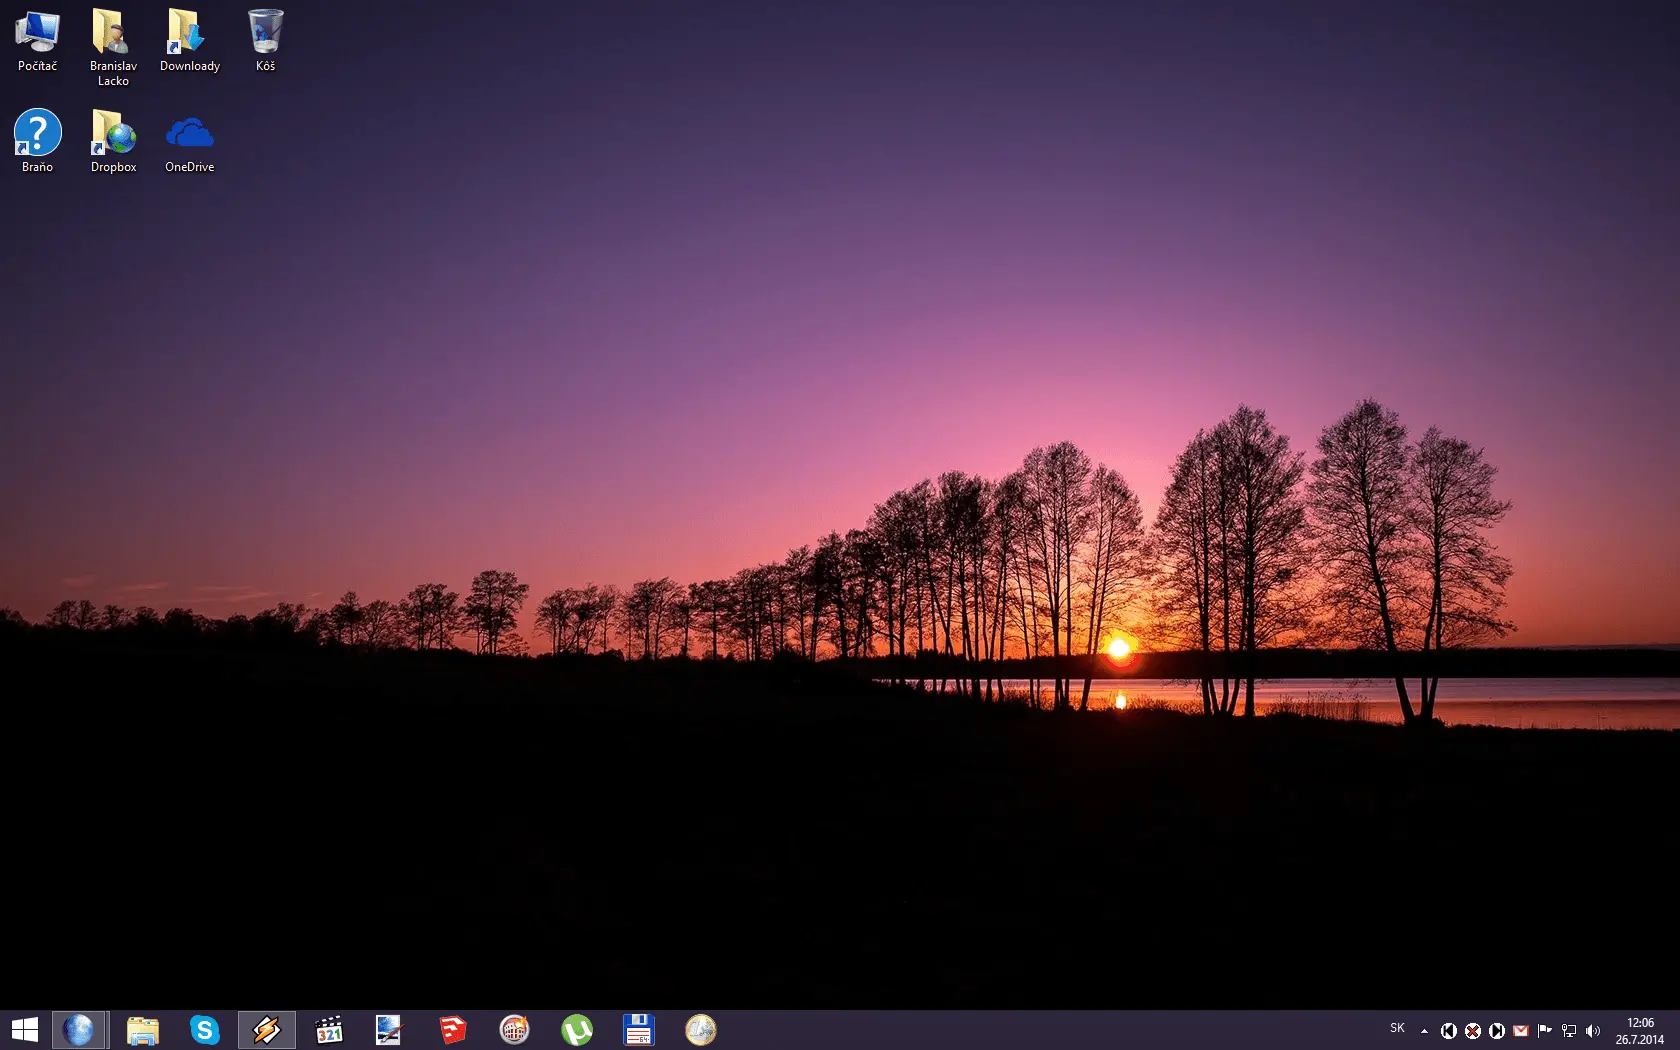Viewport: 1680px width, 1050px height.
Task: Select the Kôš recycle bin
Action: pos(265,41)
